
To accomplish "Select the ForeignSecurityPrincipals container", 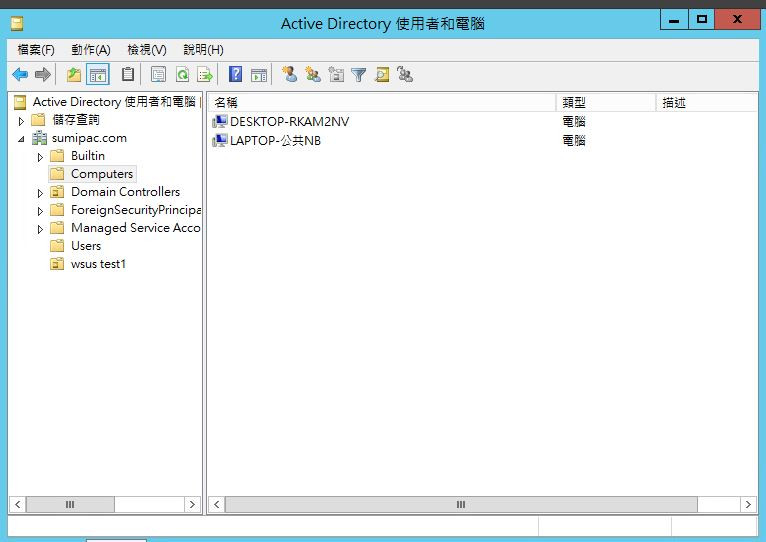I will pos(136,210).
